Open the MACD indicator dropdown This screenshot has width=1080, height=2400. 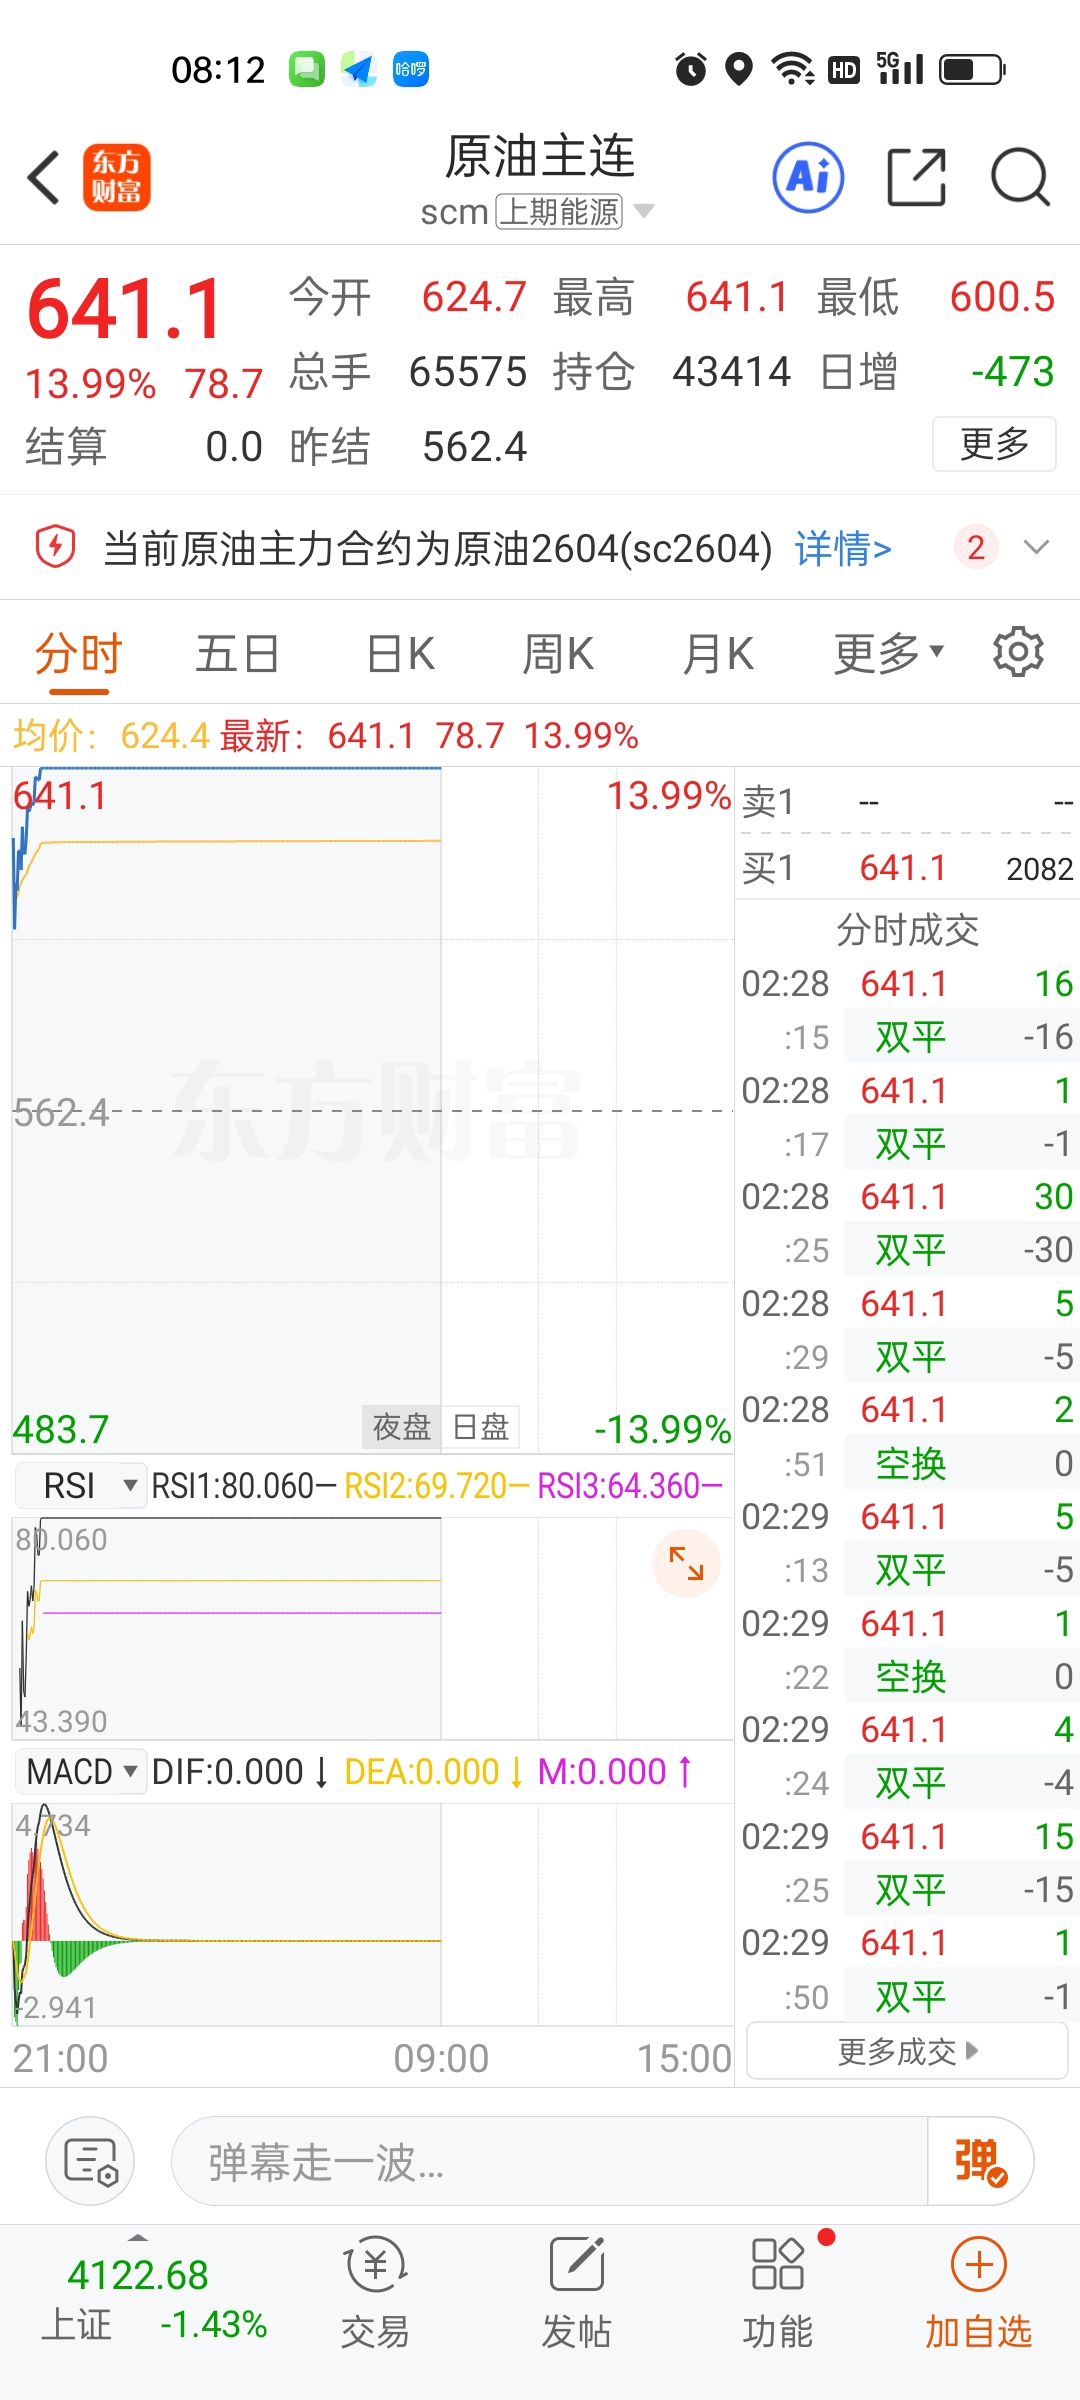coord(82,1772)
